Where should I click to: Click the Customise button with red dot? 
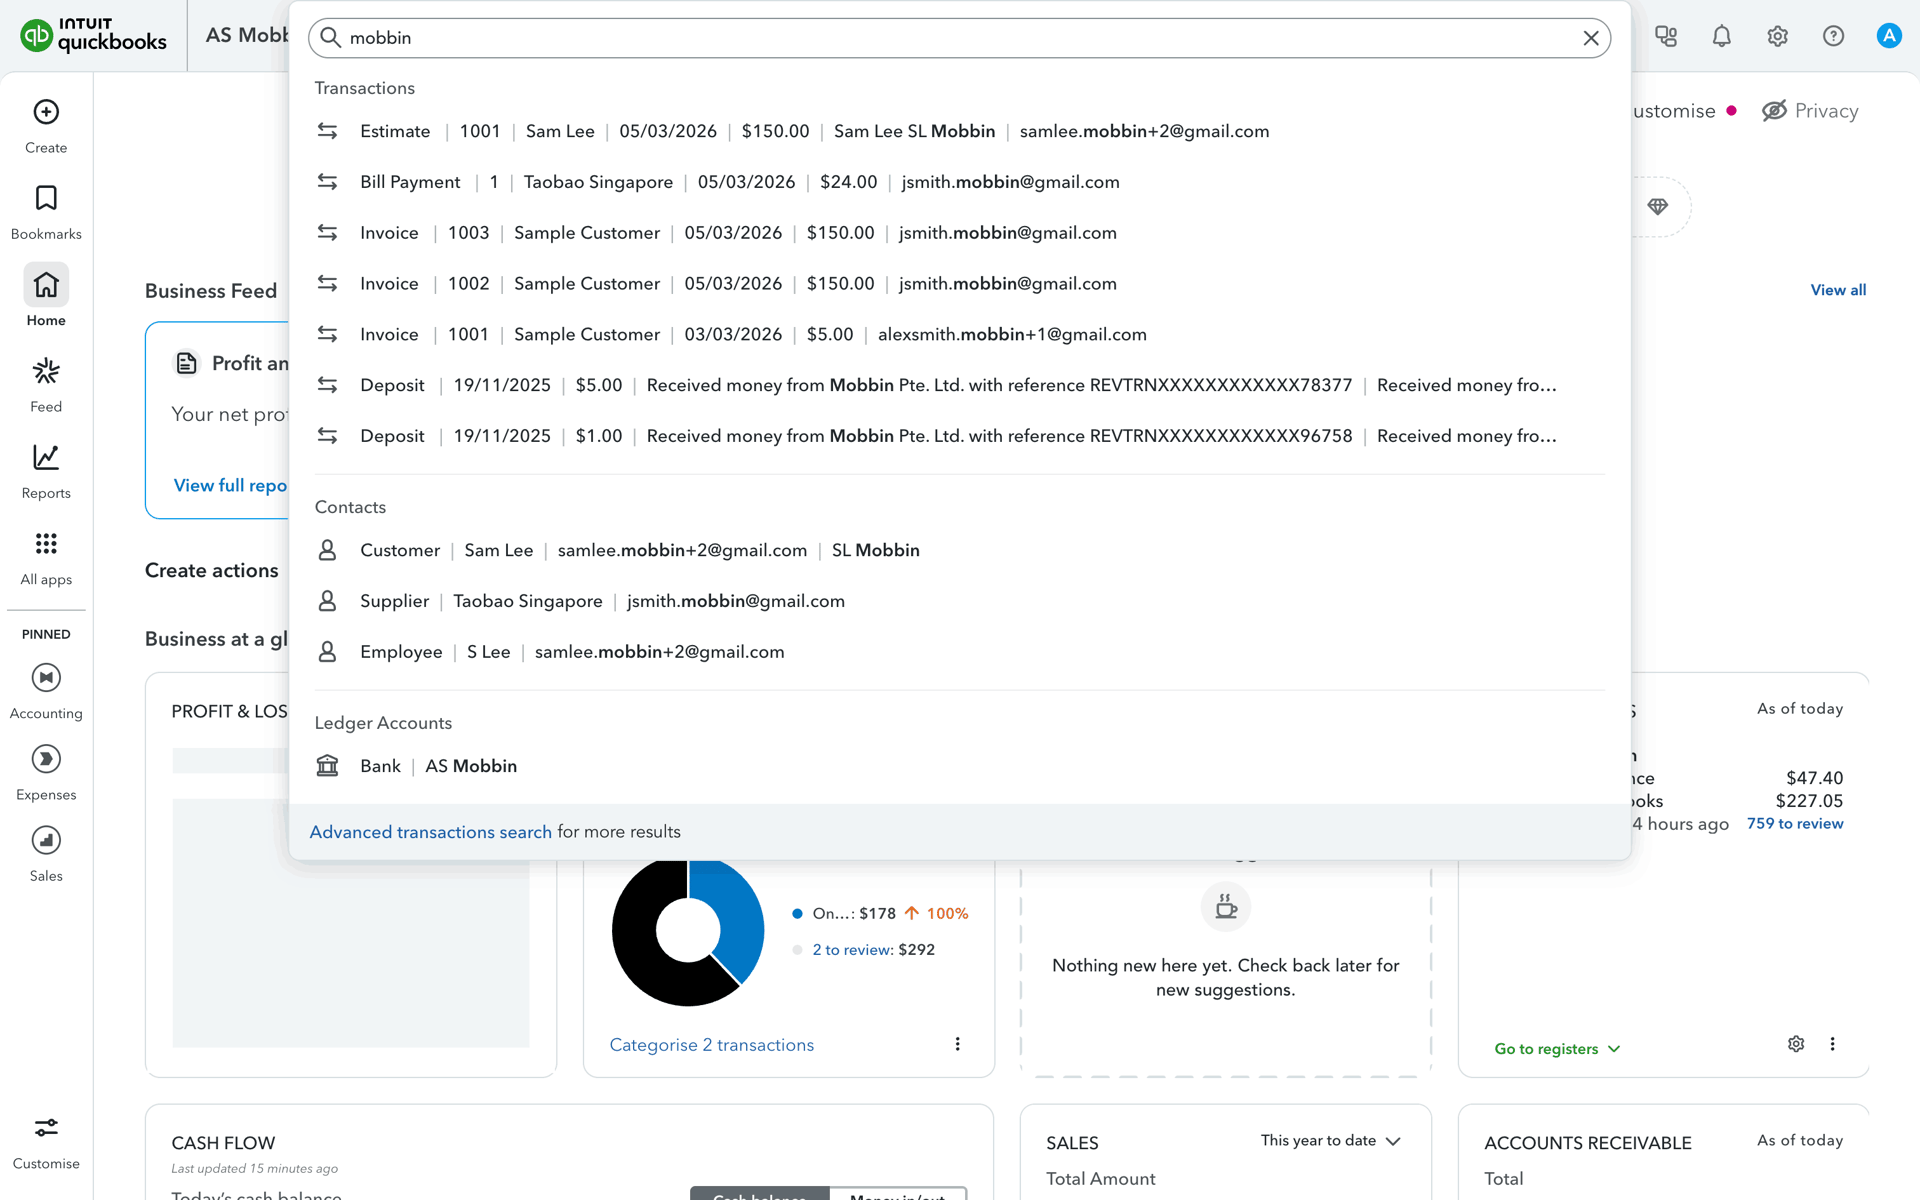tap(1684, 111)
